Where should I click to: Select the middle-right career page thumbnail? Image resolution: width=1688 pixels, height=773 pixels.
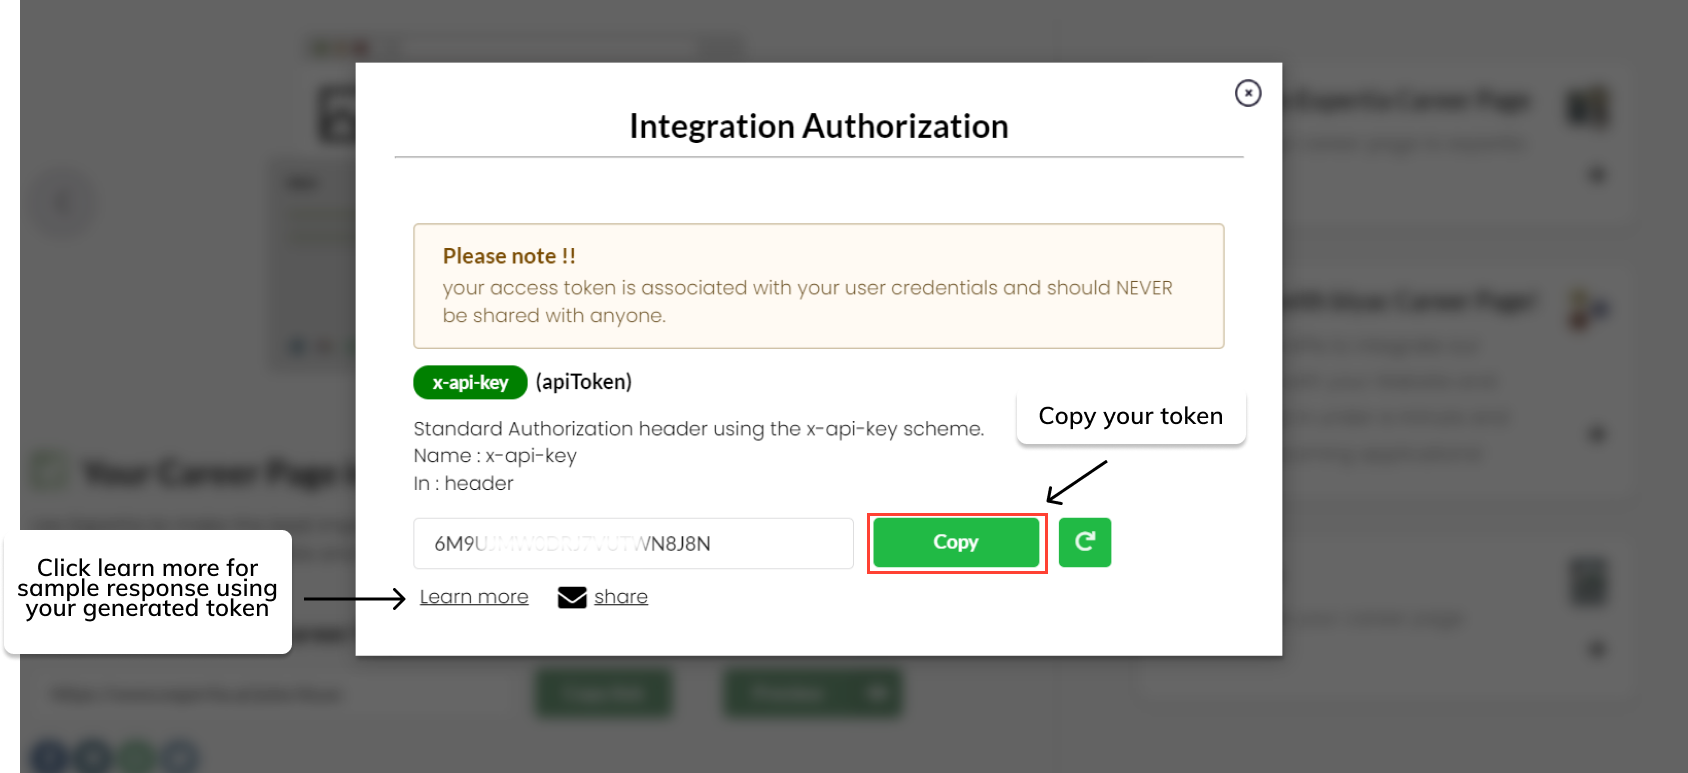[1588, 309]
